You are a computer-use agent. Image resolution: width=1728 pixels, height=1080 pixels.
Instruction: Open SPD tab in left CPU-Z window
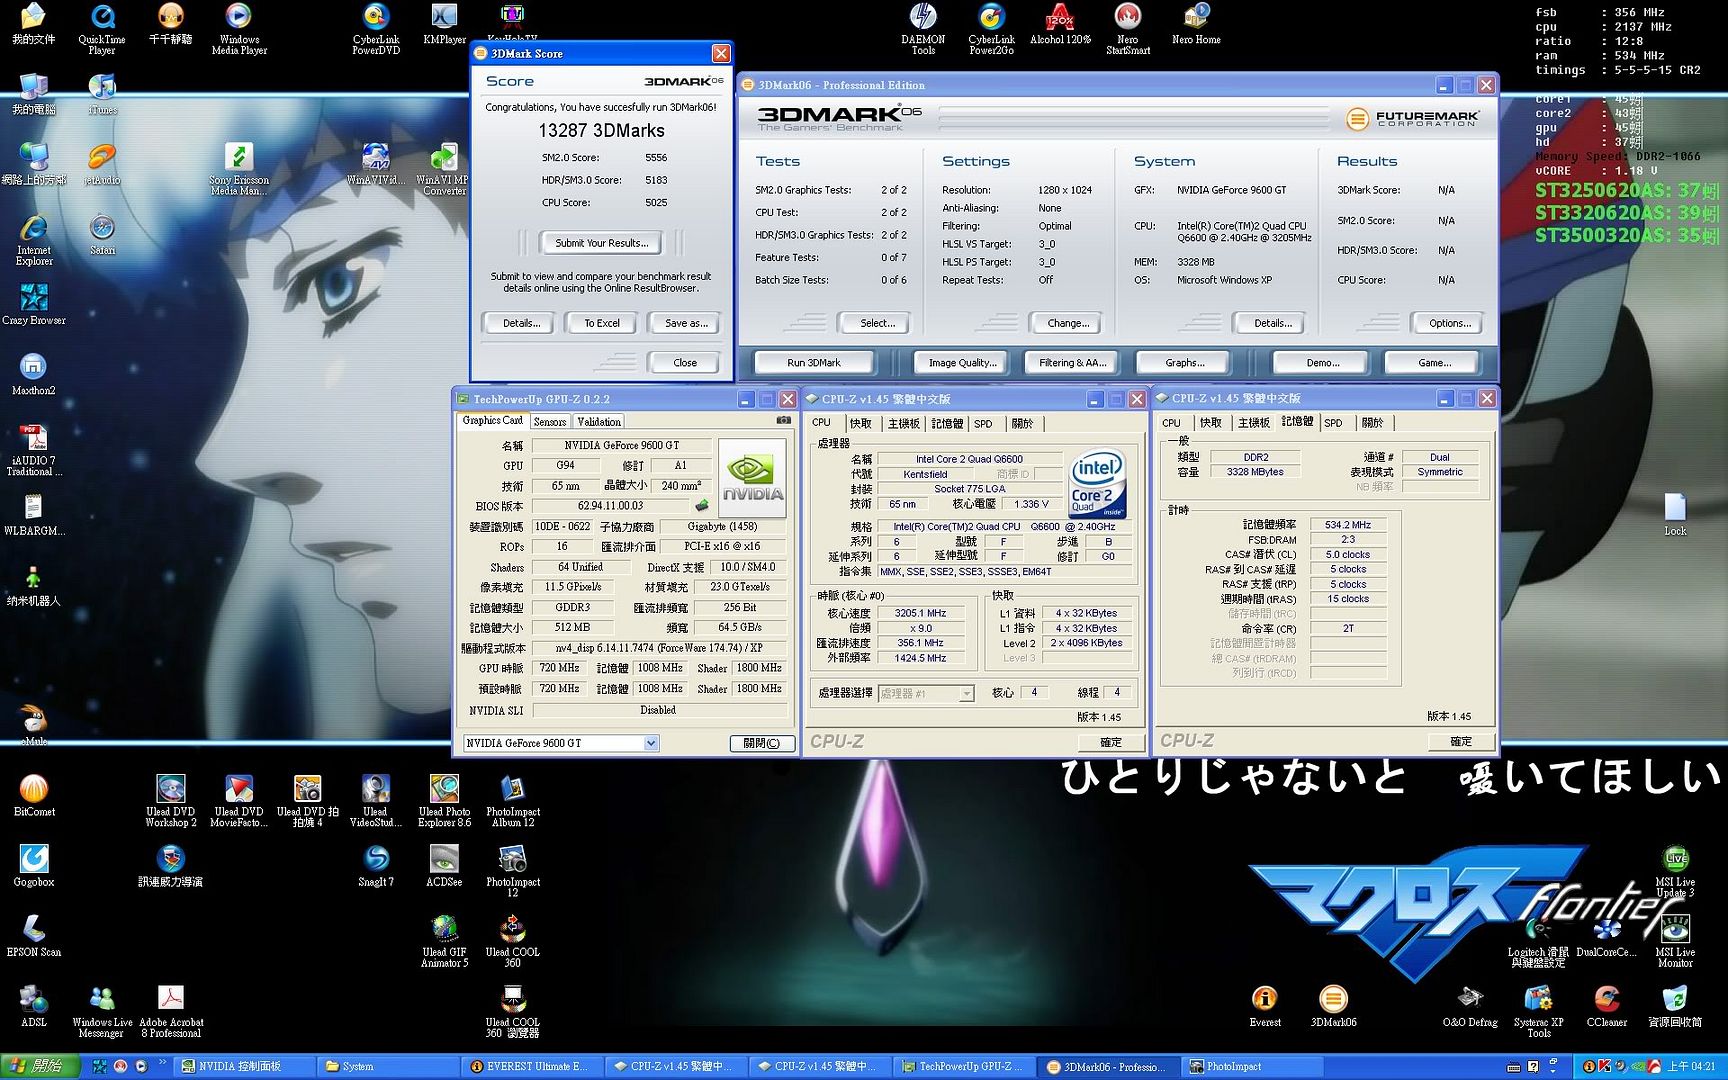point(984,424)
